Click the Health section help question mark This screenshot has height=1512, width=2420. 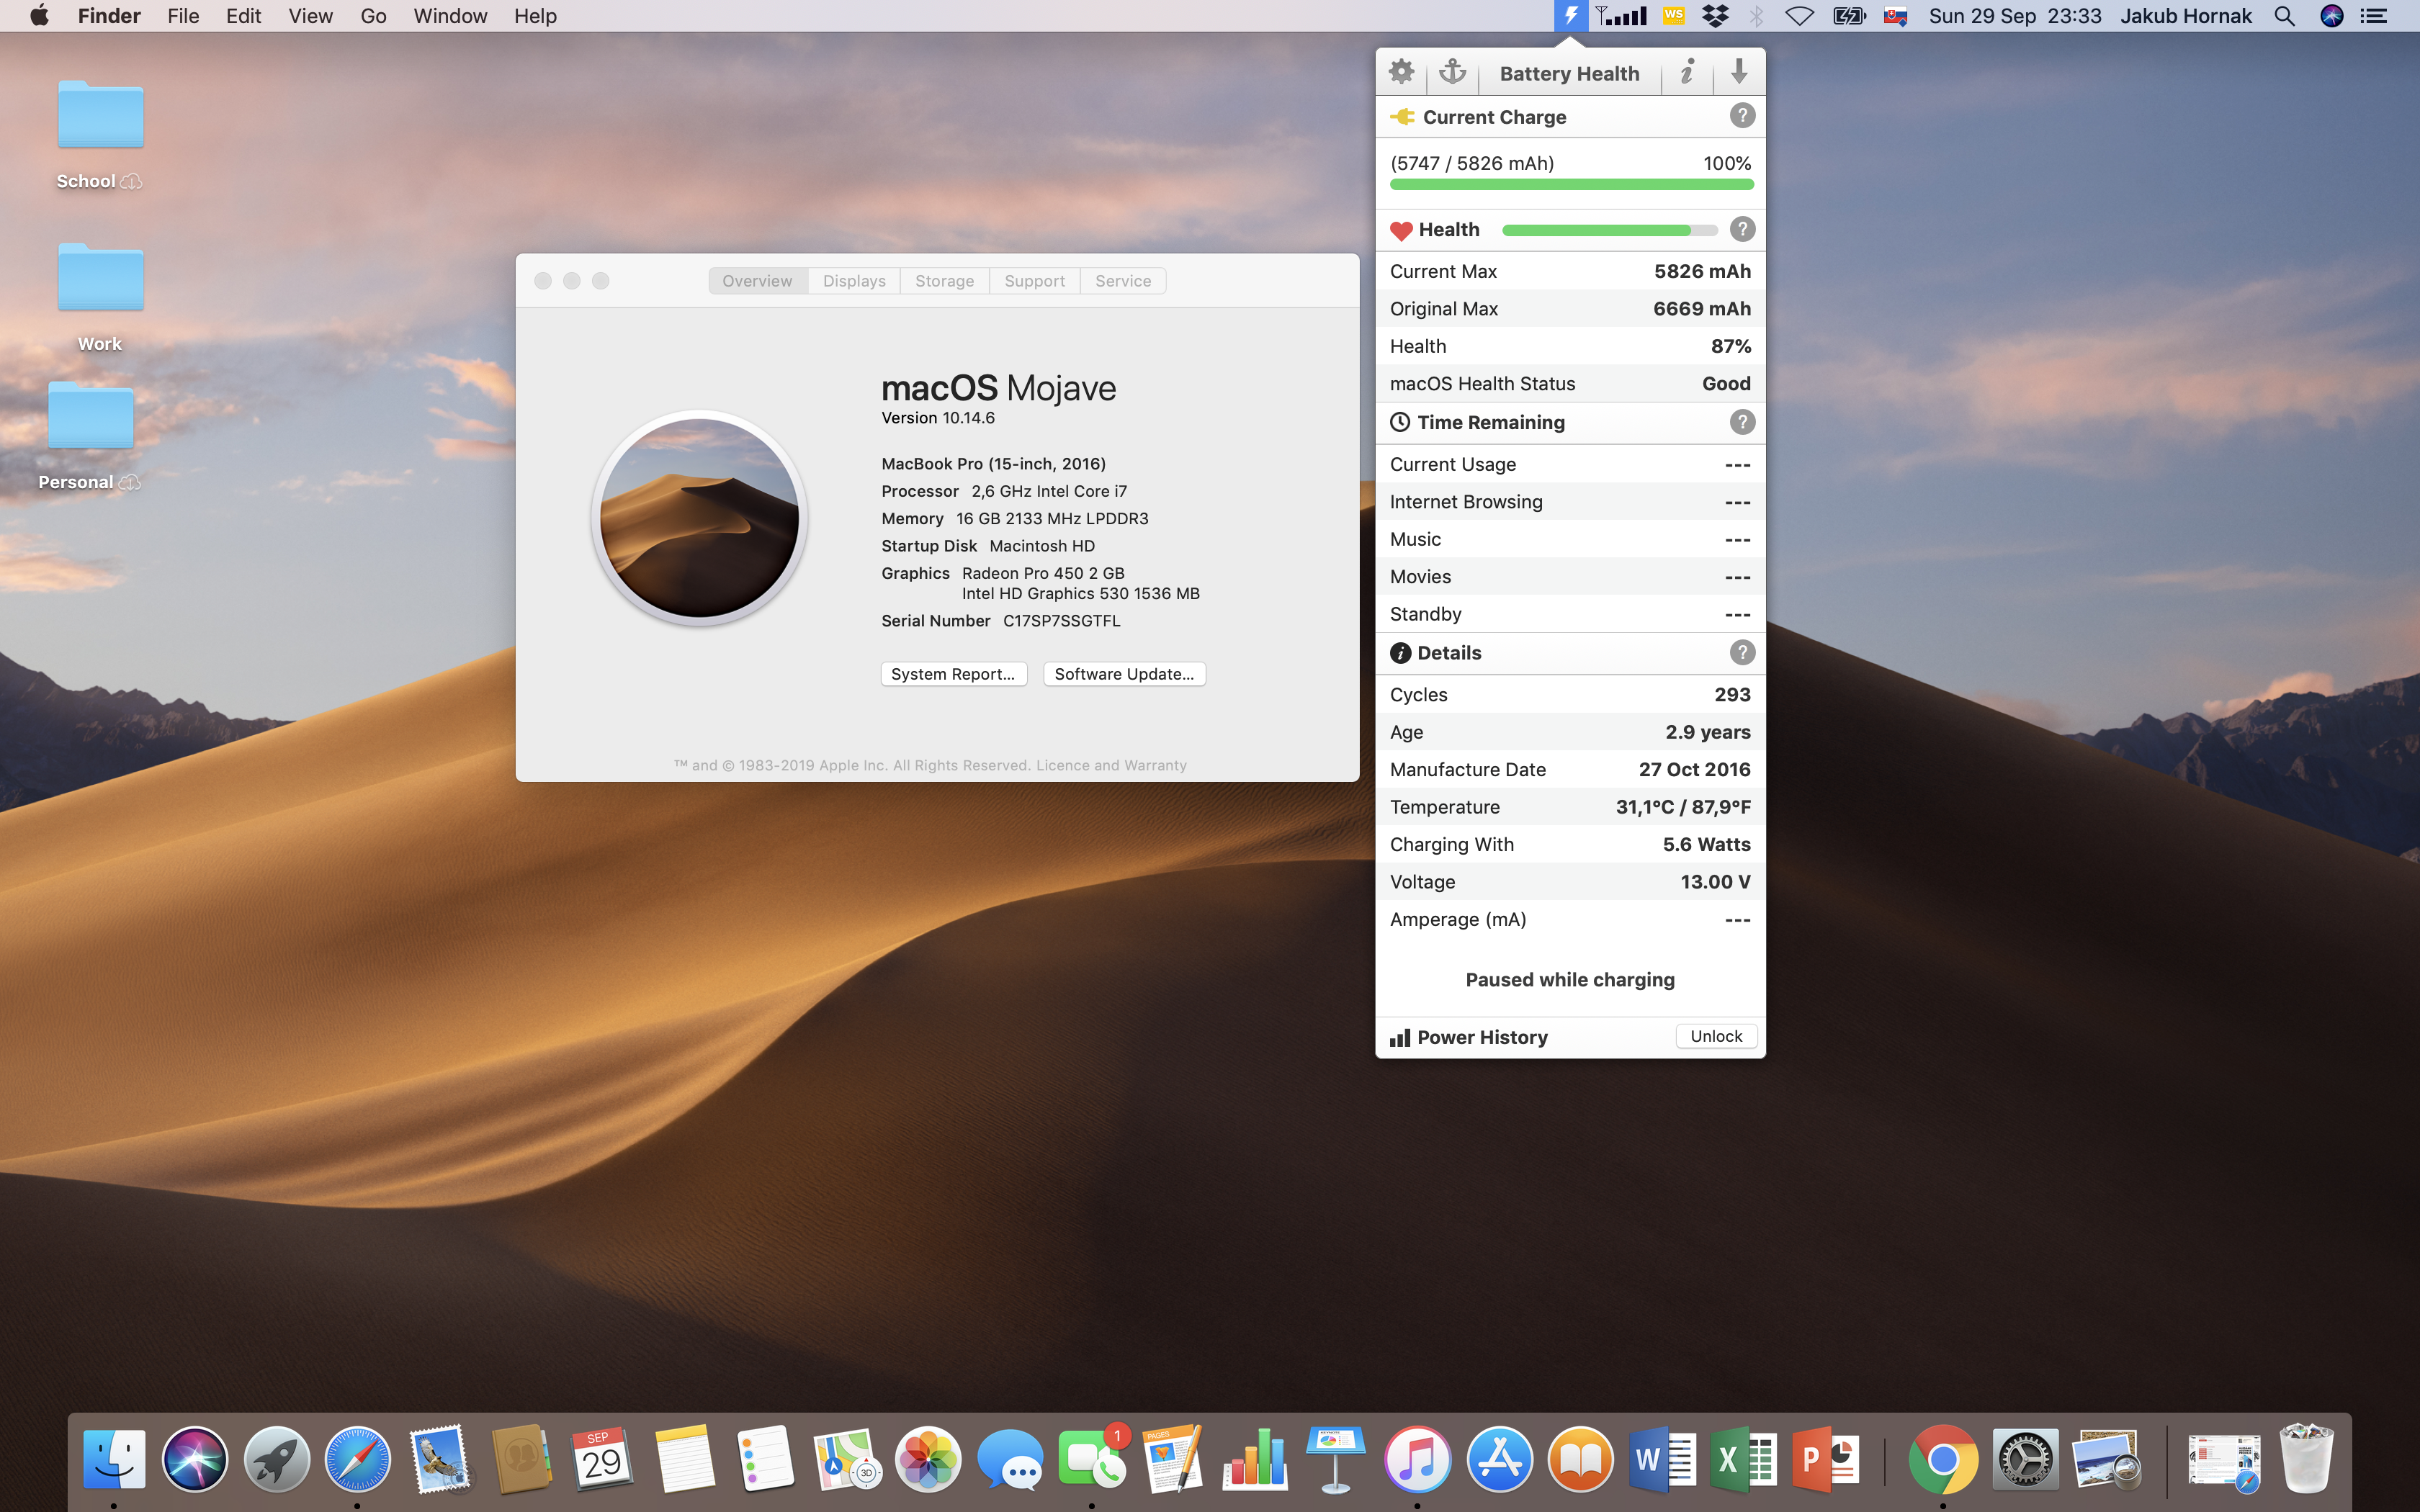(x=1742, y=229)
